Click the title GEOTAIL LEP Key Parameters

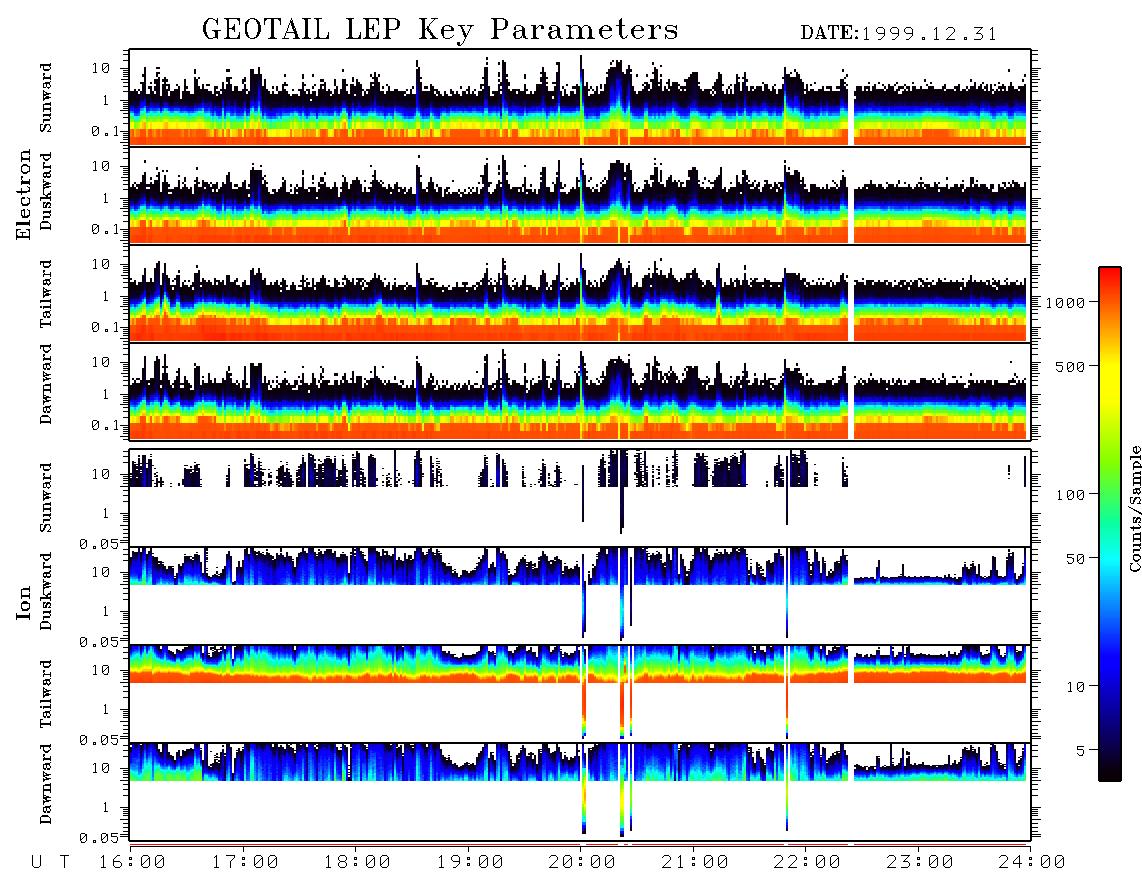440,30
